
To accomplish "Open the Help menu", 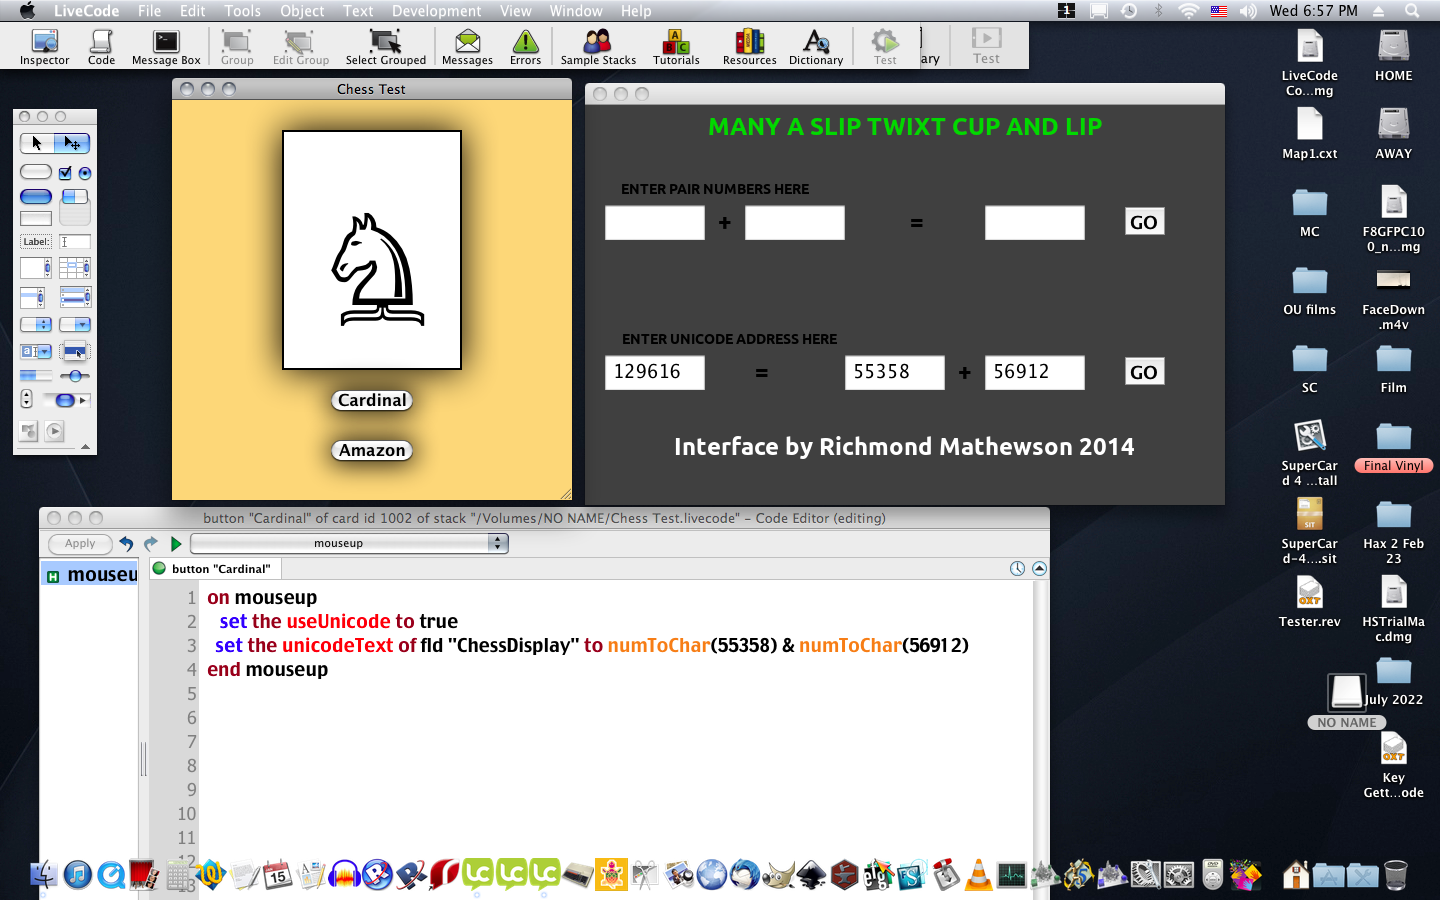I will click(636, 11).
